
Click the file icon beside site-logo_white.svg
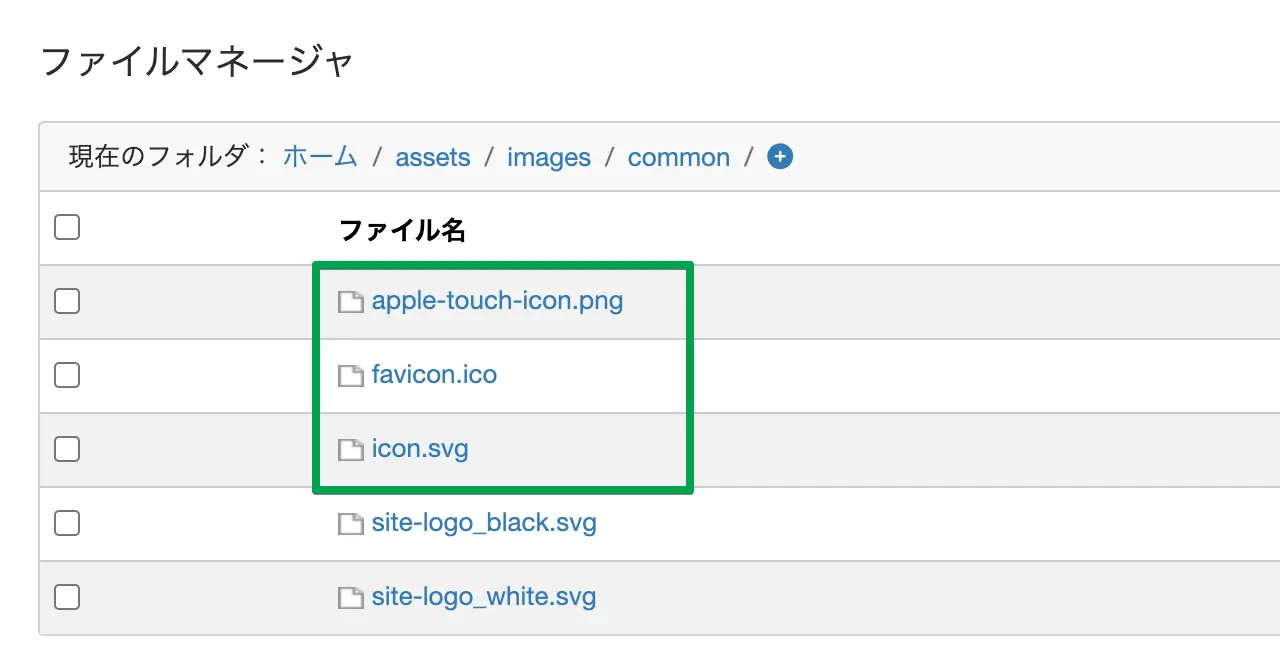(350, 598)
